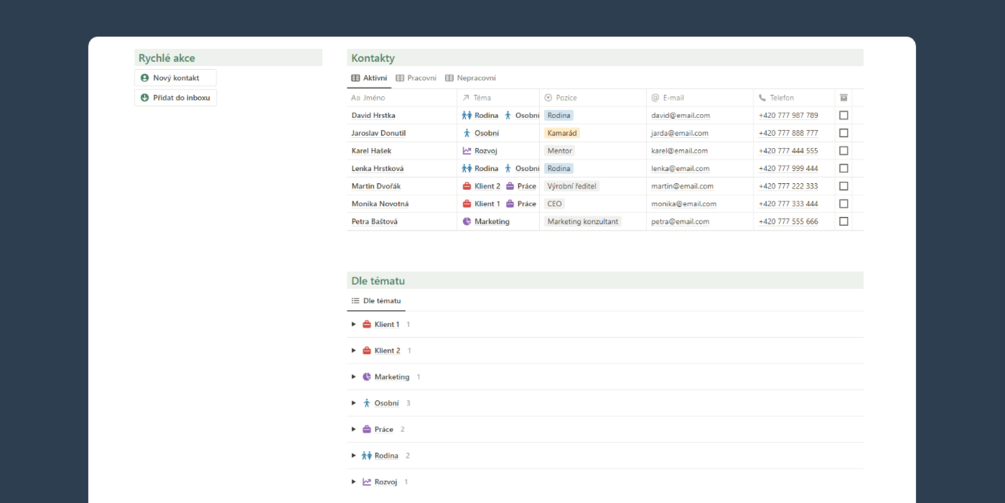Screen dimensions: 1005x503
Task: Expand the Rodina group triangle
Action: [x=354, y=456]
